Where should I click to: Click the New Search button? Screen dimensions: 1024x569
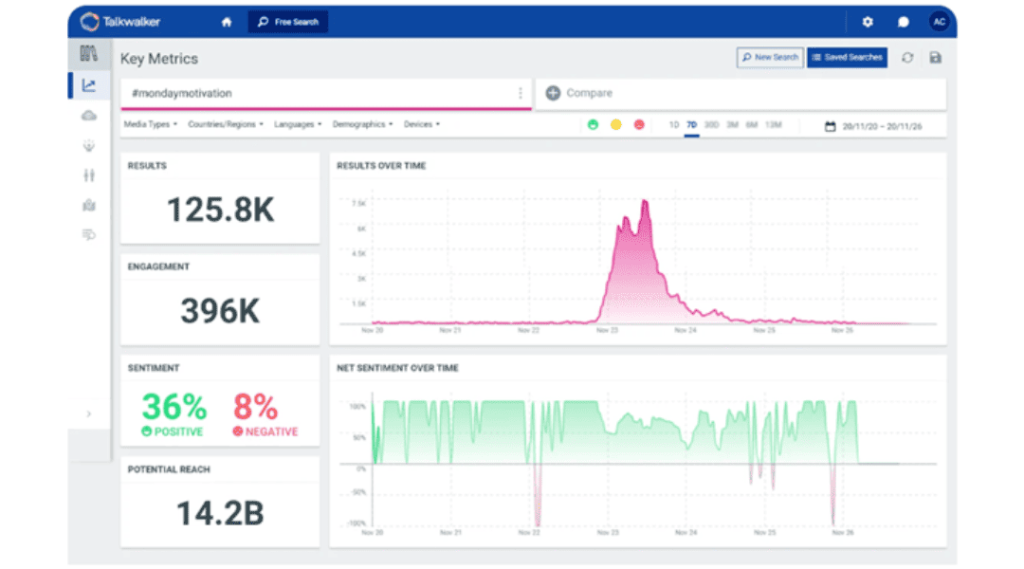tap(770, 58)
